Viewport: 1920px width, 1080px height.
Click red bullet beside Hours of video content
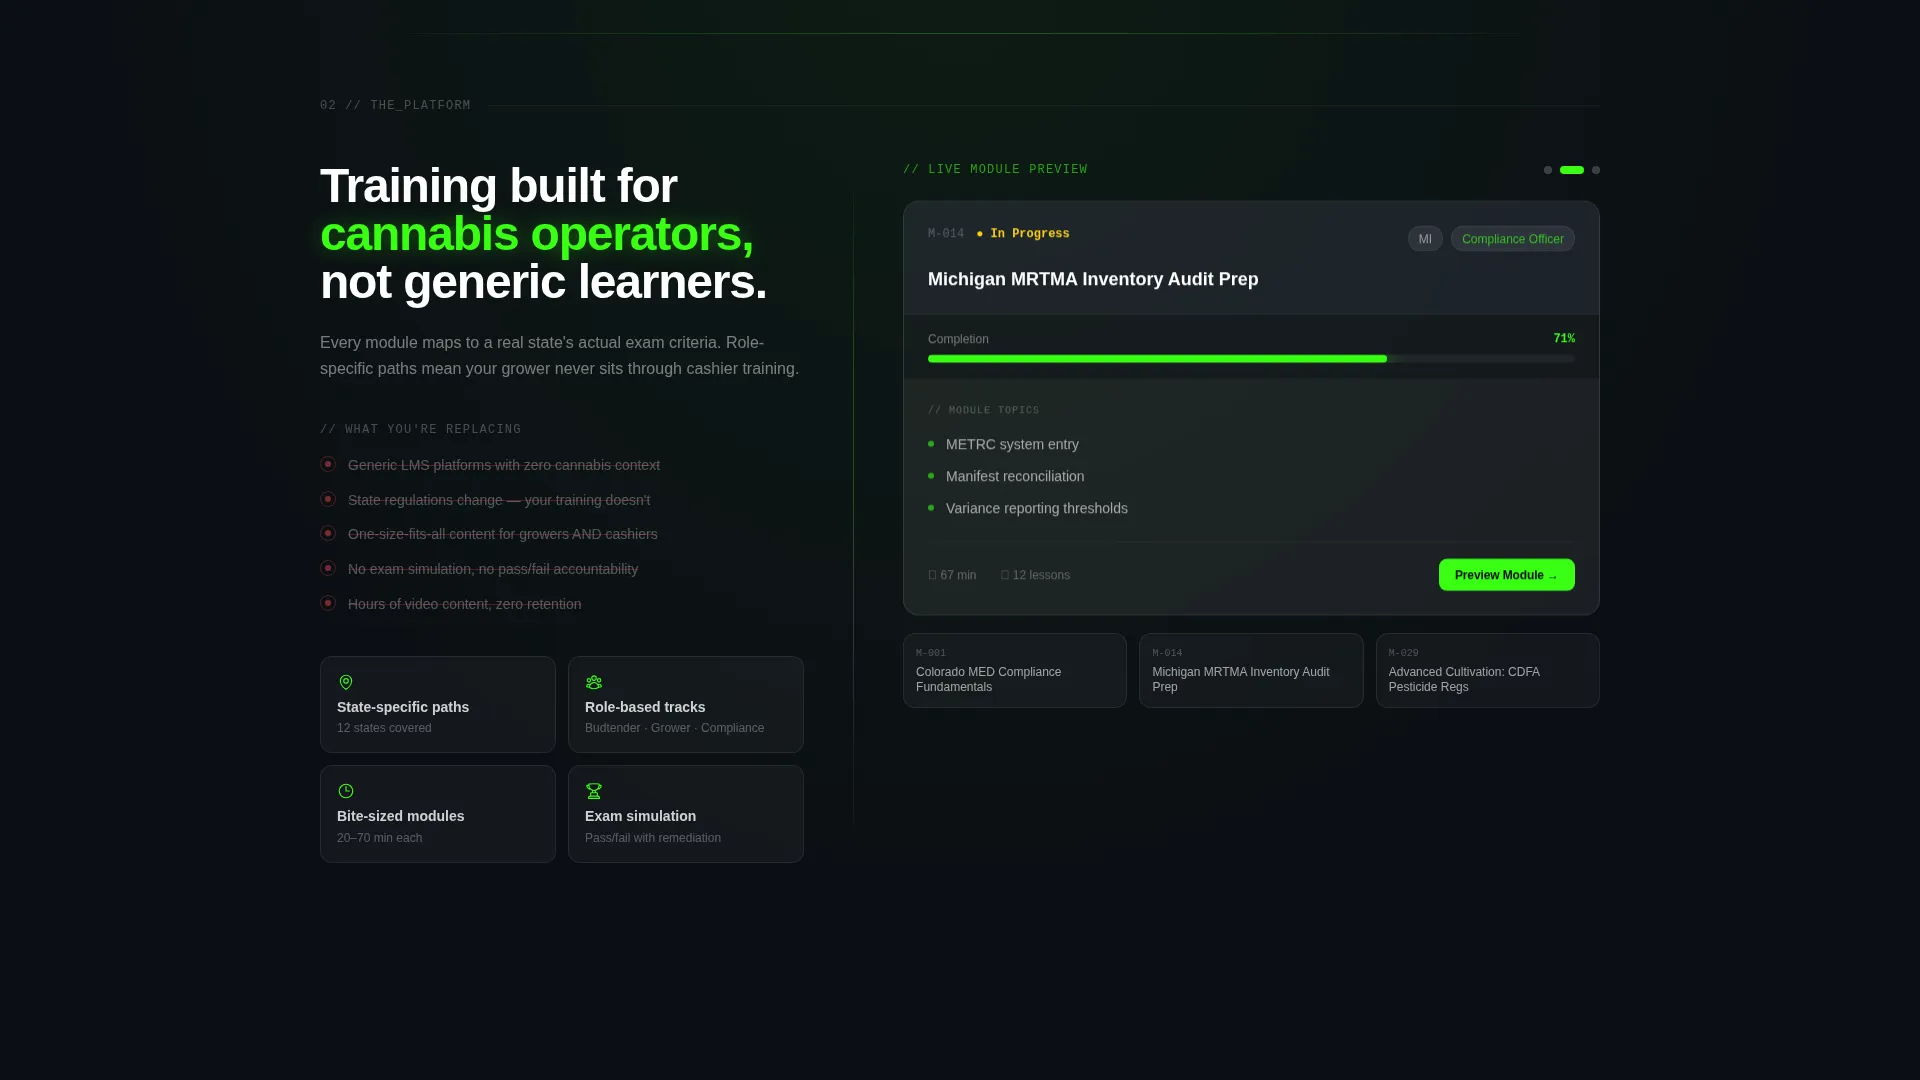coord(328,603)
